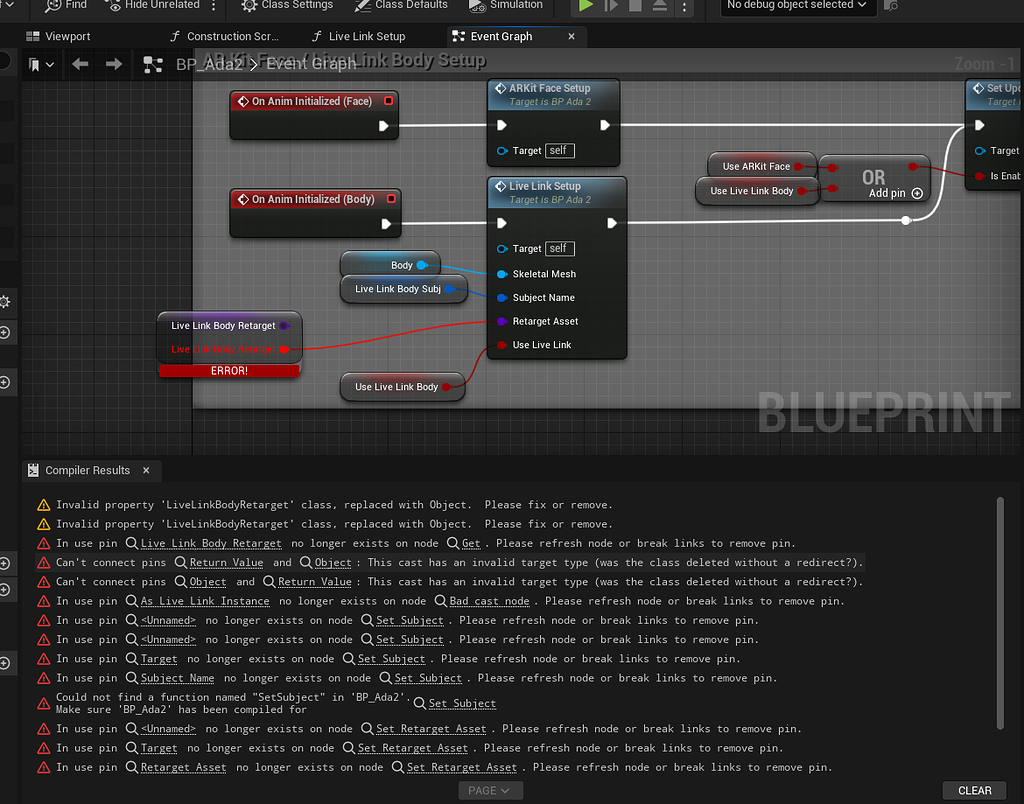Switch to the Viewport tab

point(65,36)
